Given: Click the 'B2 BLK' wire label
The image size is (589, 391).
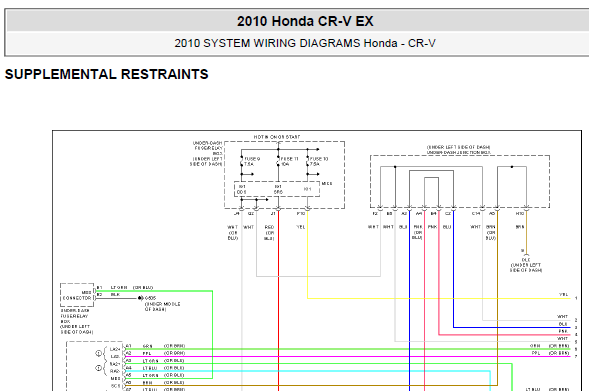Looking at the screenshot, I should (108, 295).
